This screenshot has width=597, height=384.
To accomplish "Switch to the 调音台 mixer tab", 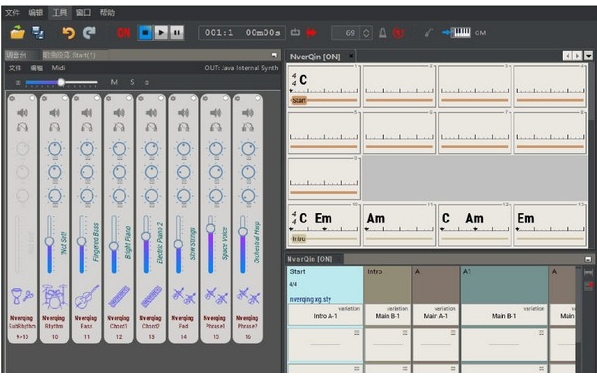I will tap(16, 55).
